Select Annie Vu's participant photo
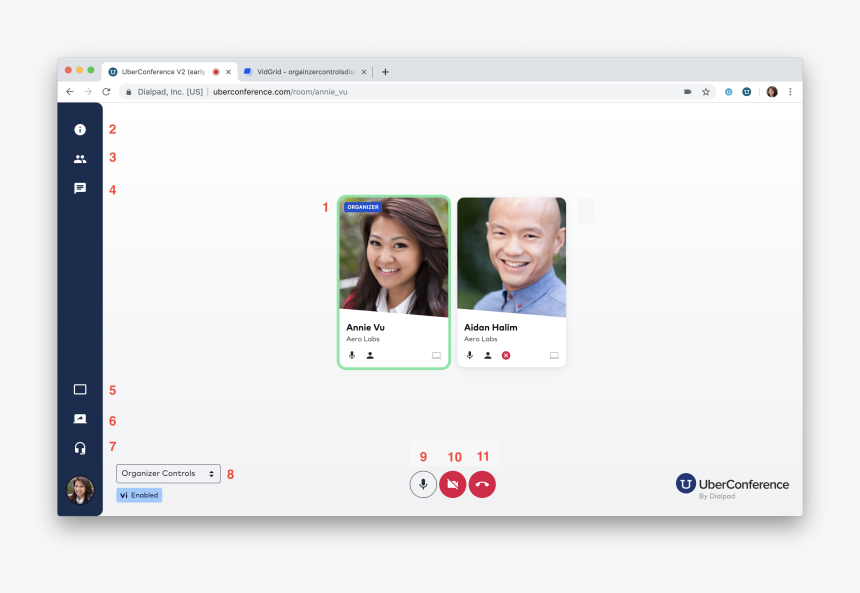Viewport: 860px width, 593px height. point(394,257)
